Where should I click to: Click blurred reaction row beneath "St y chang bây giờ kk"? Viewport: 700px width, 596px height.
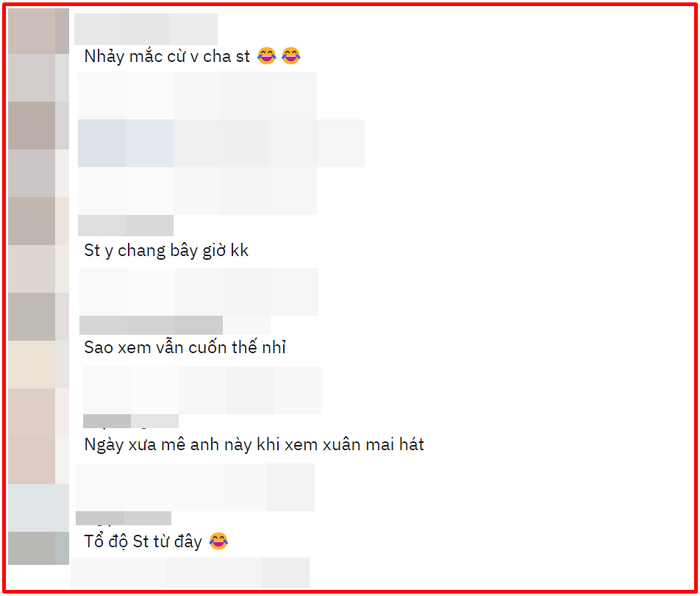(x=199, y=292)
